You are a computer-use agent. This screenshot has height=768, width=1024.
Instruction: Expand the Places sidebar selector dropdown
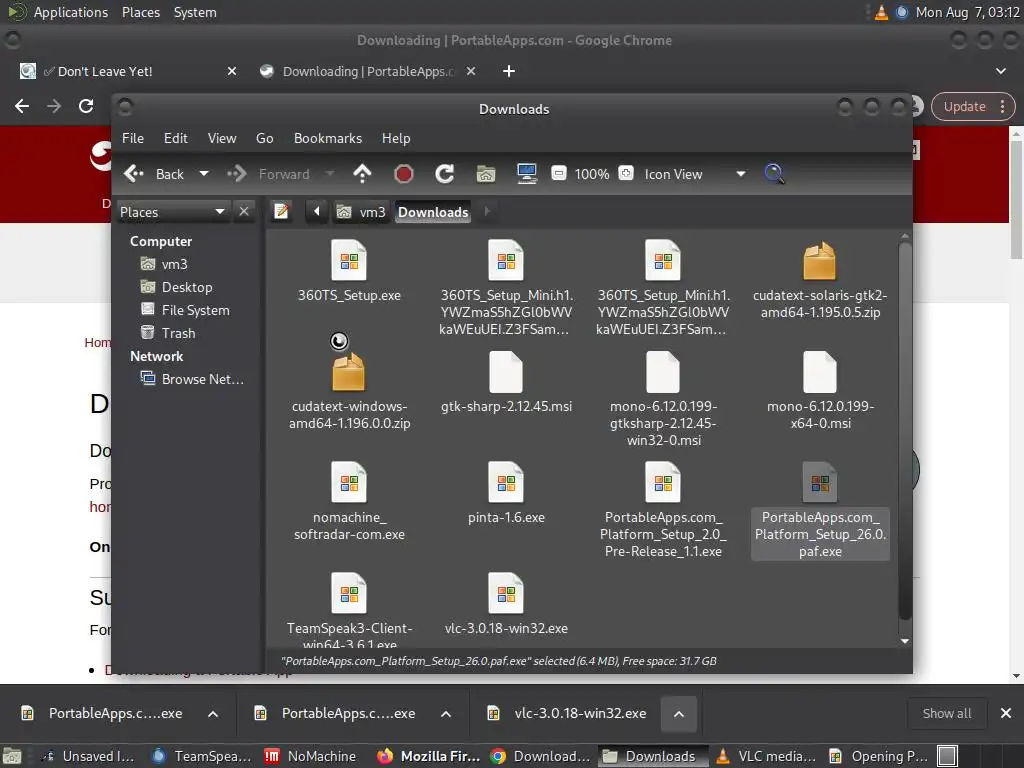(x=172, y=212)
